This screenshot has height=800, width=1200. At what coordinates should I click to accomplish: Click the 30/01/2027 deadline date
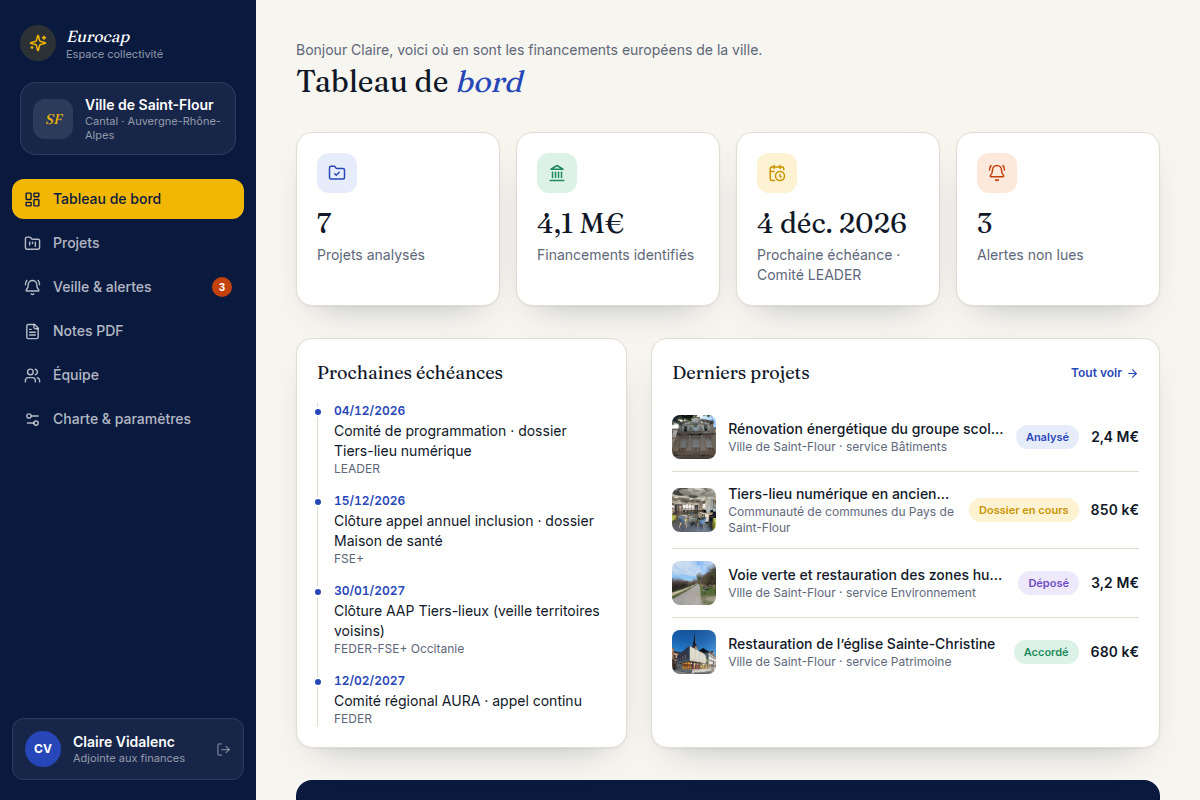pos(370,591)
